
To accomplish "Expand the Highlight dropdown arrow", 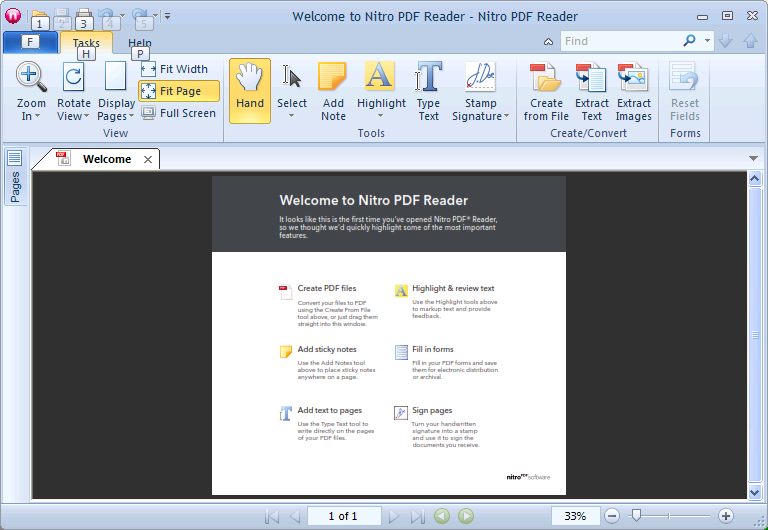I will point(381,117).
